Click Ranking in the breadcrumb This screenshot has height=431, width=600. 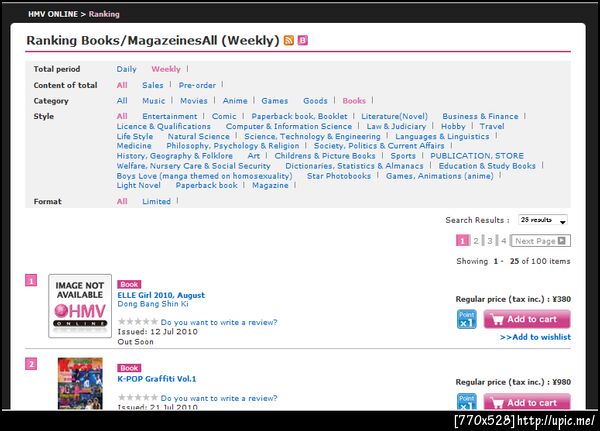[x=104, y=14]
